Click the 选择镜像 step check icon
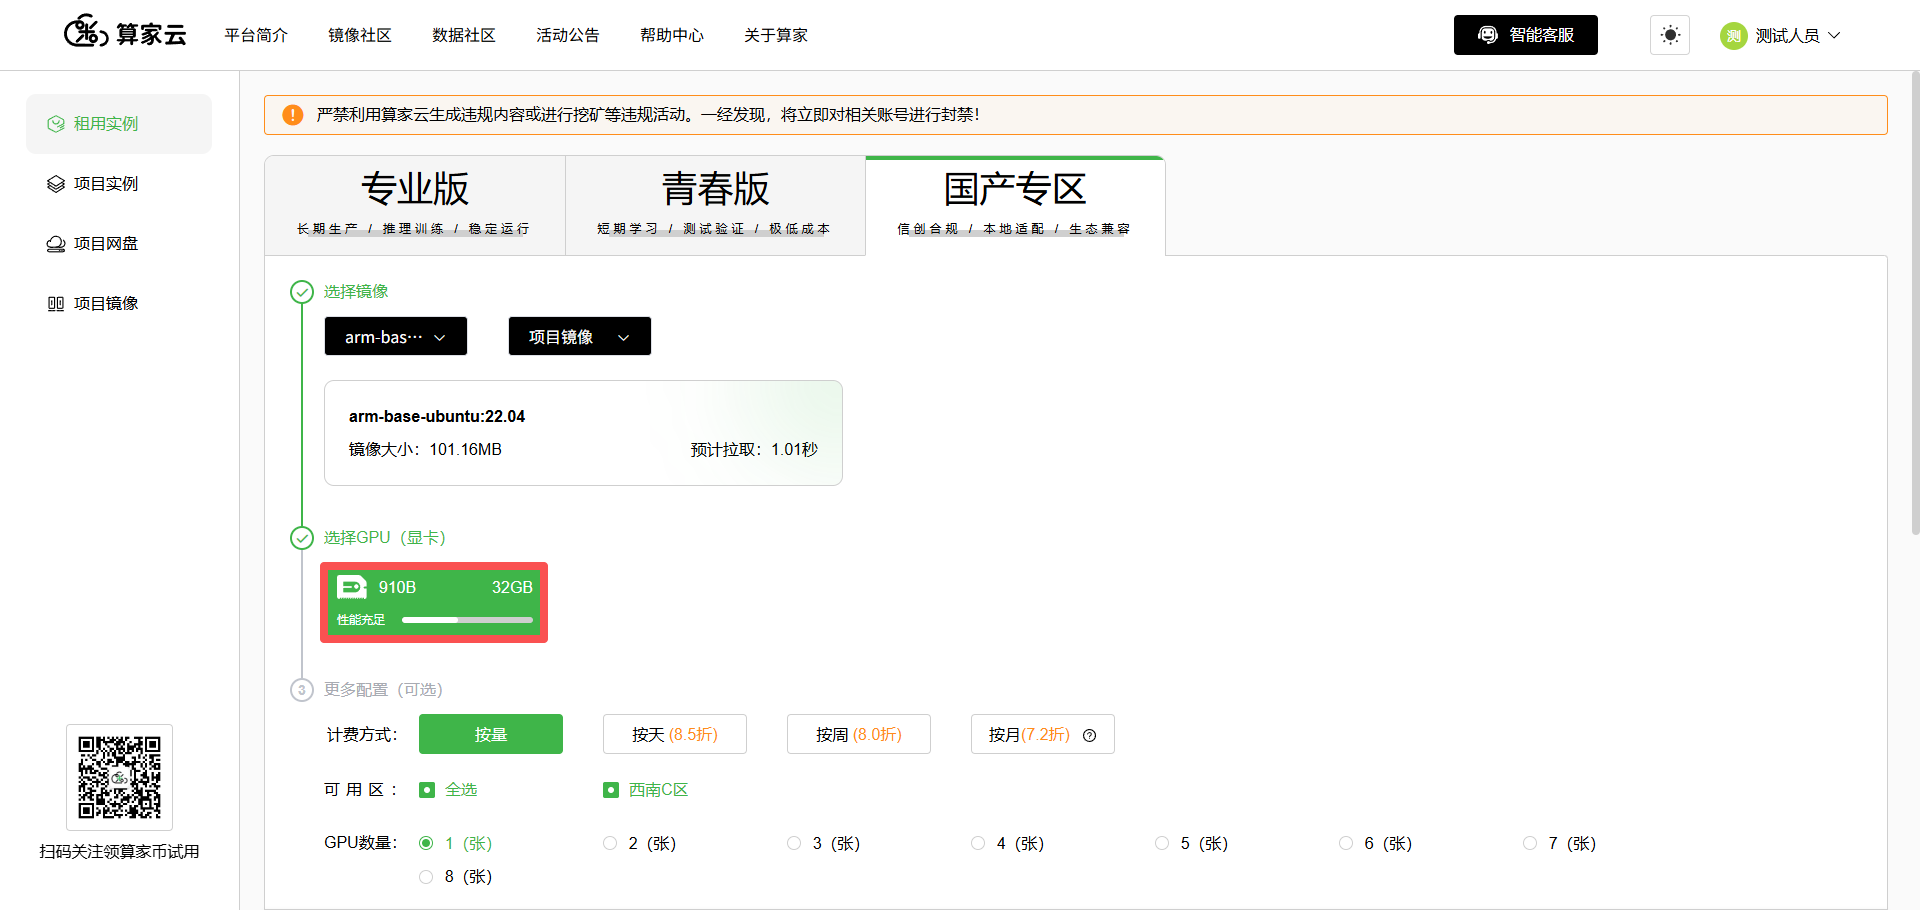 click(x=302, y=292)
